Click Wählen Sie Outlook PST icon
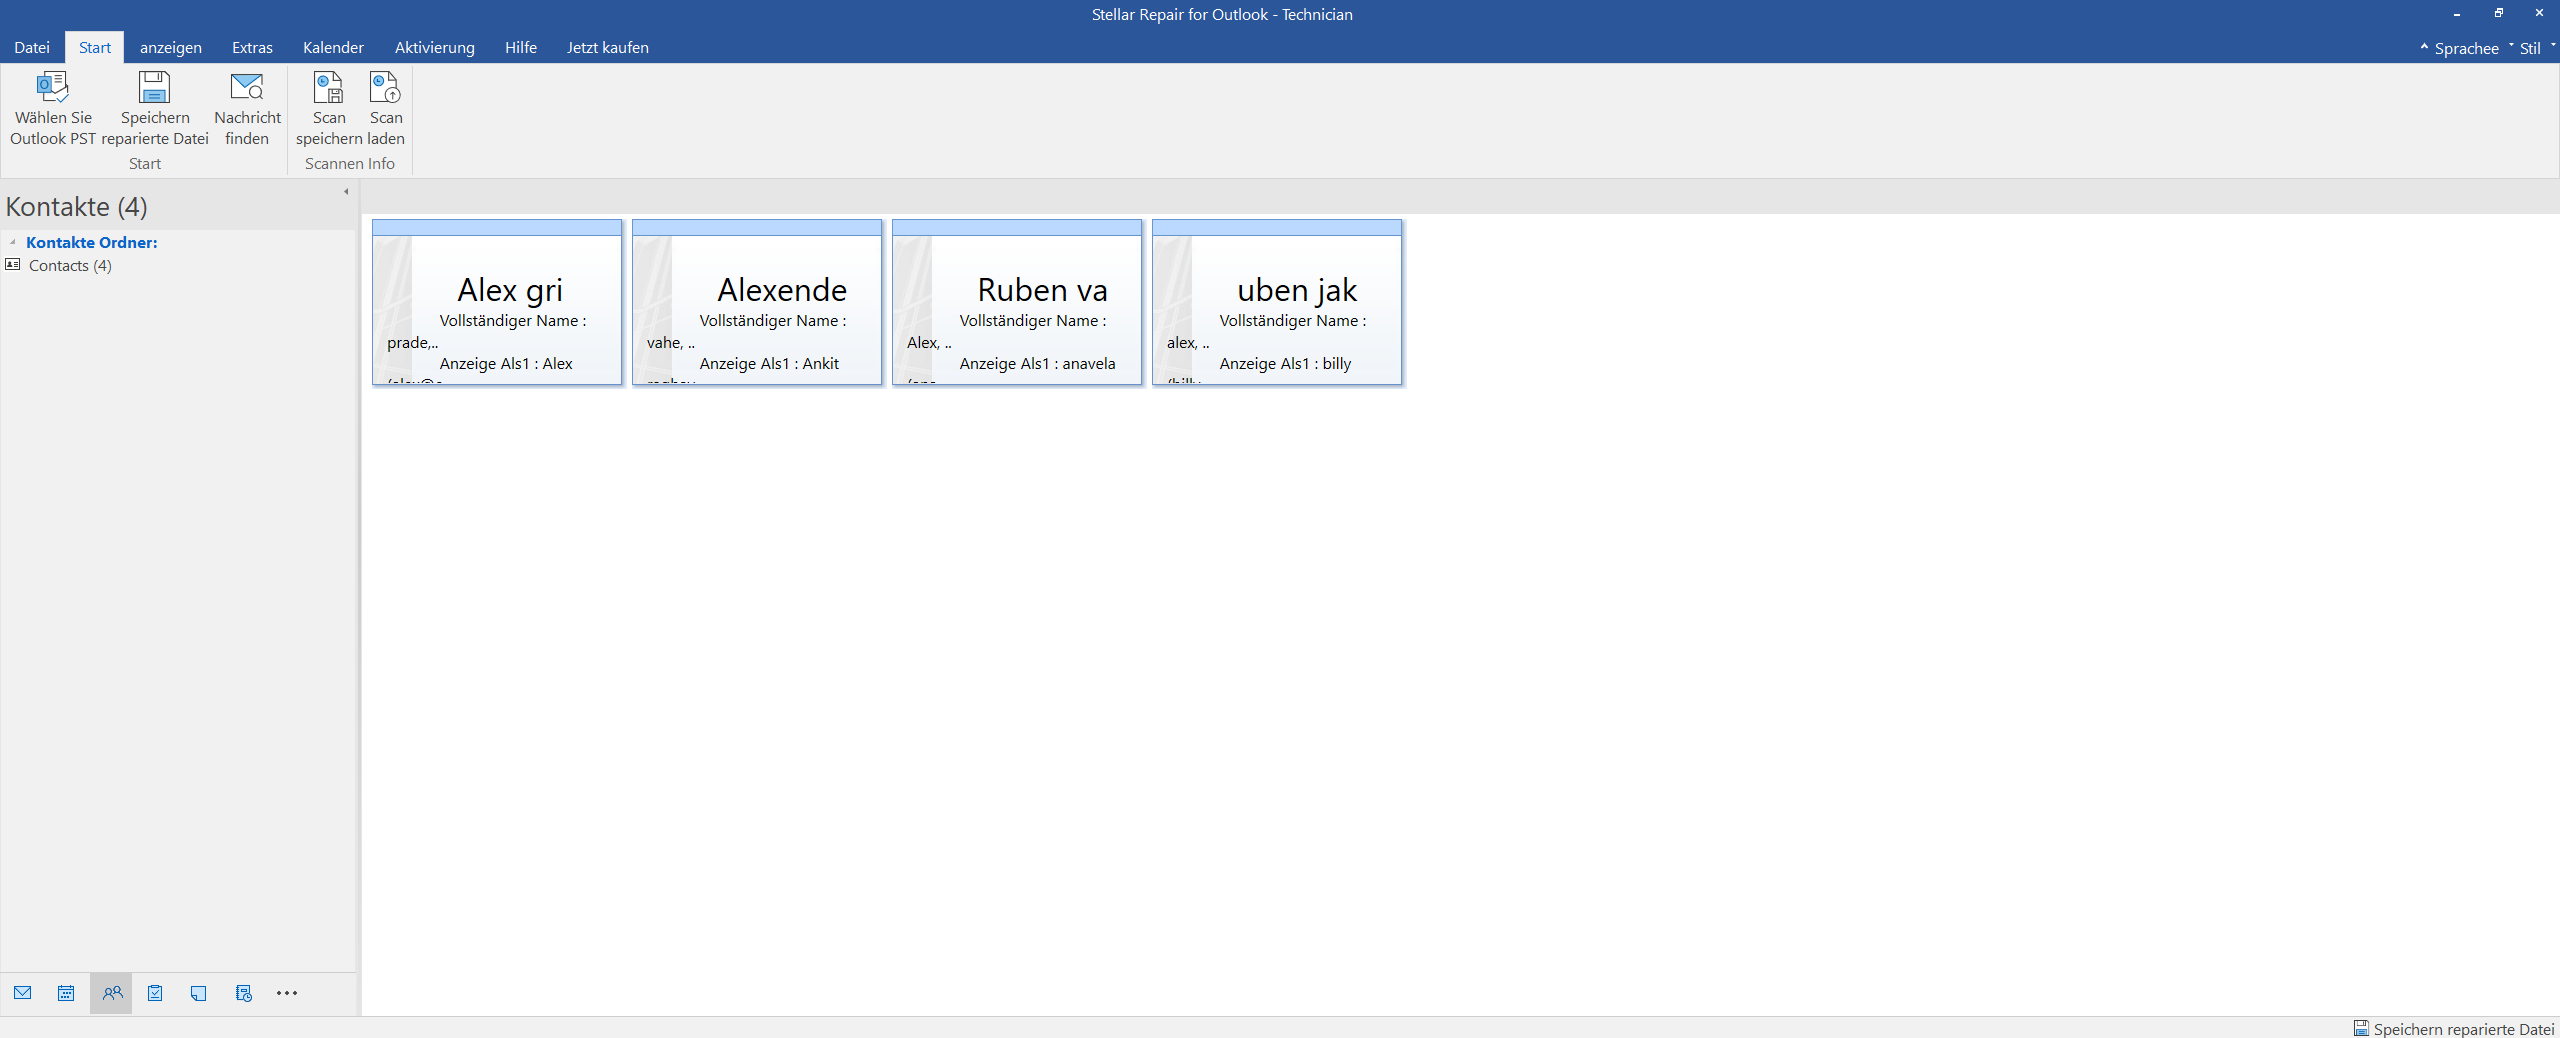Image resolution: width=2560 pixels, height=1038 pixels. pyautogui.click(x=53, y=88)
